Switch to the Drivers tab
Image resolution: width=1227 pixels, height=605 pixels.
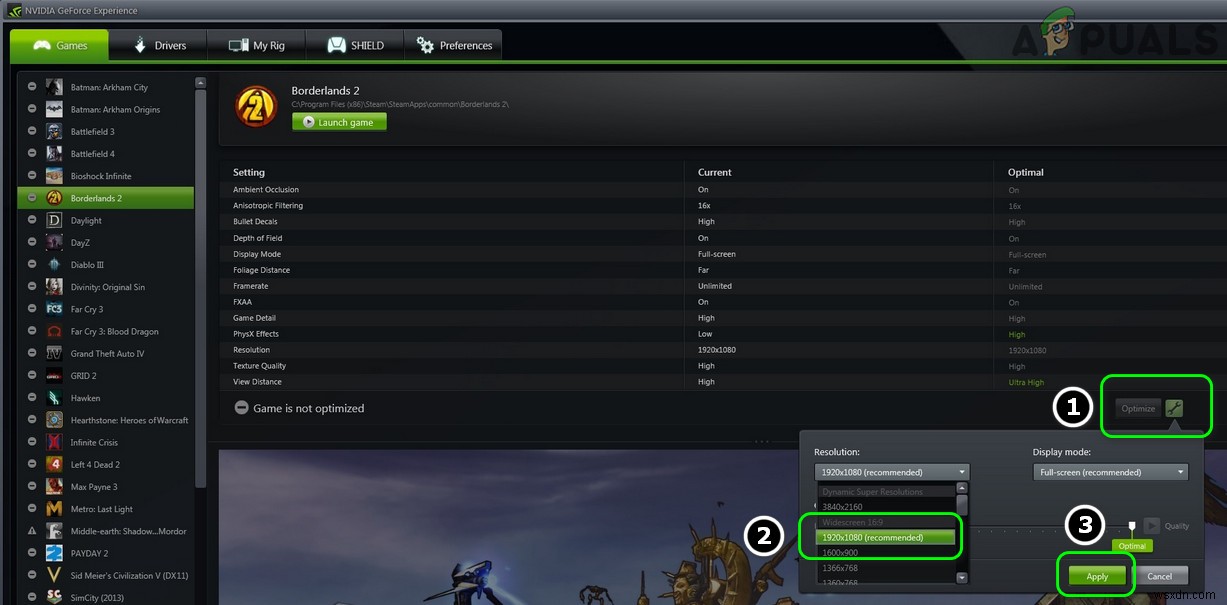(158, 45)
